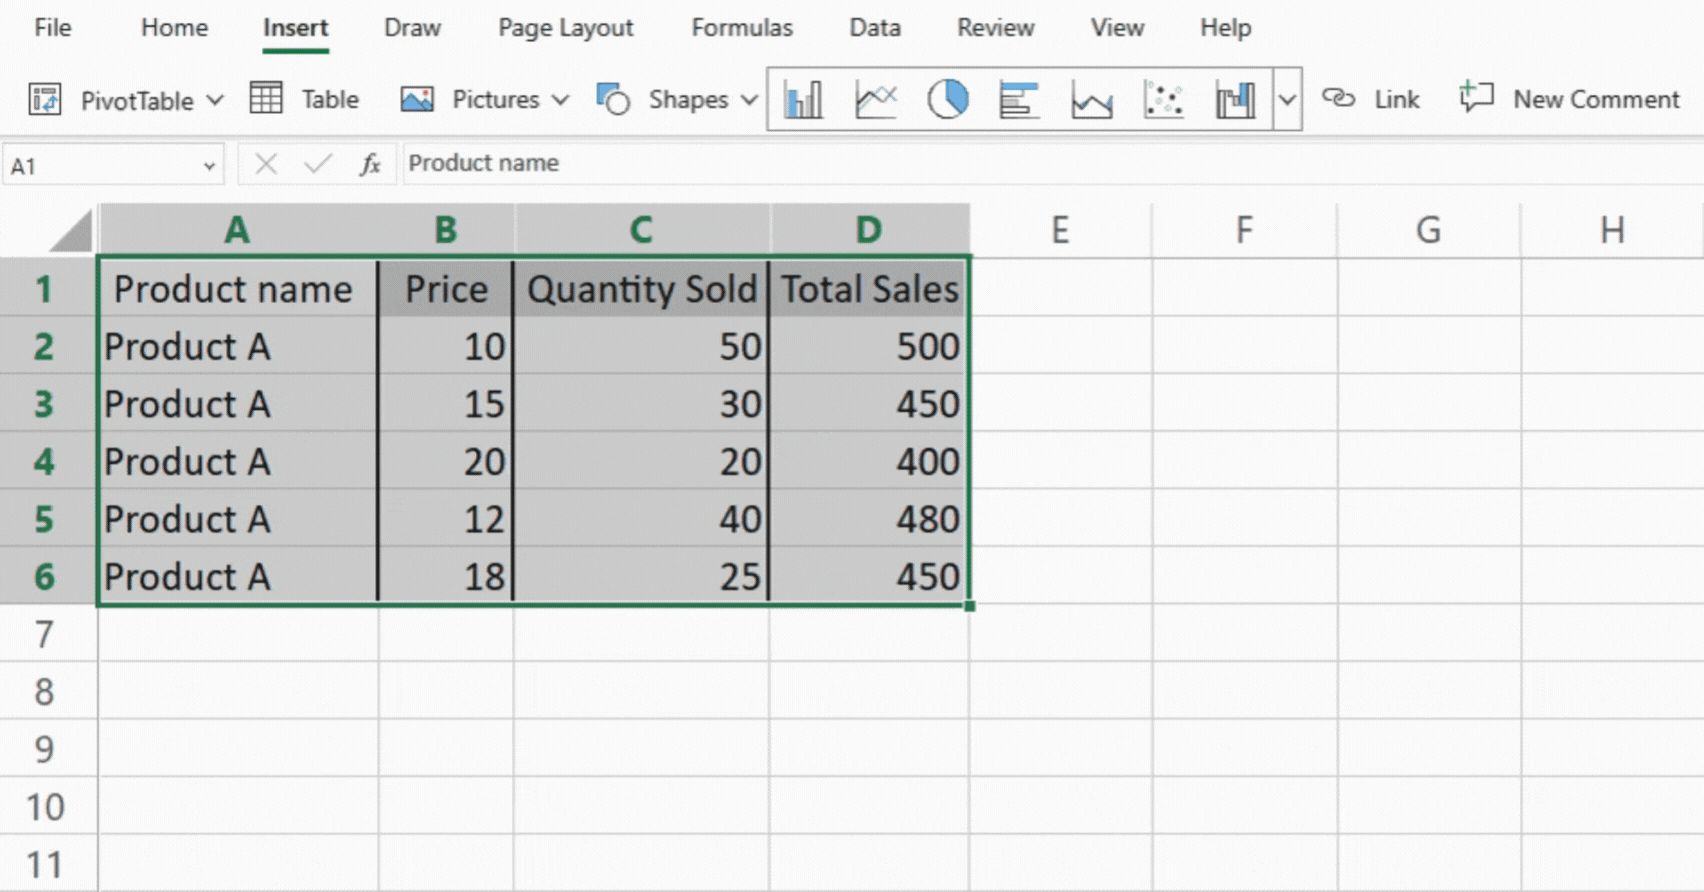Insert a column chart
The image size is (1704, 892).
tap(804, 99)
